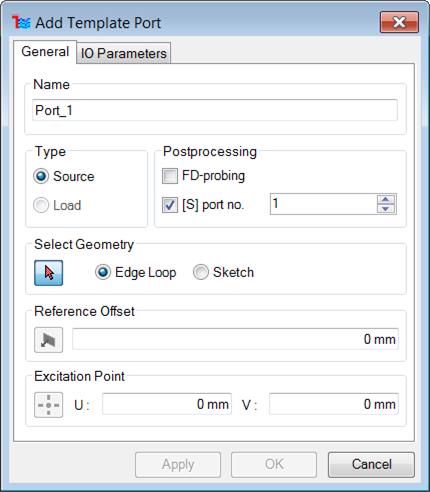
Task: Enable the FD-probing checkbox
Action: (x=170, y=176)
